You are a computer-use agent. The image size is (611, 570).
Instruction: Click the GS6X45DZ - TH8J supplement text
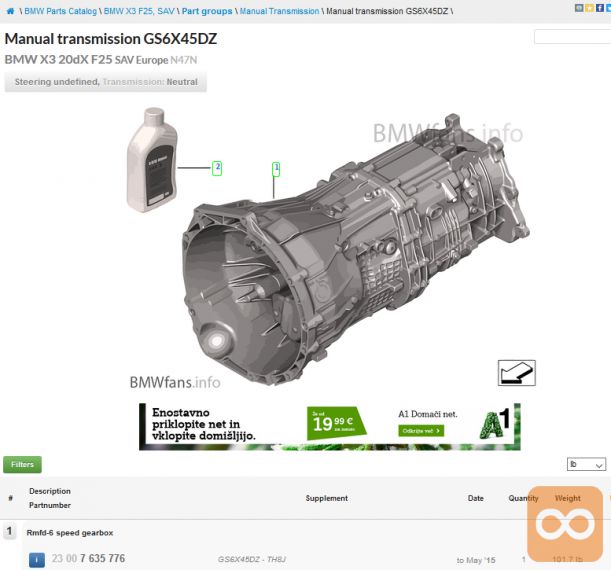point(252,559)
